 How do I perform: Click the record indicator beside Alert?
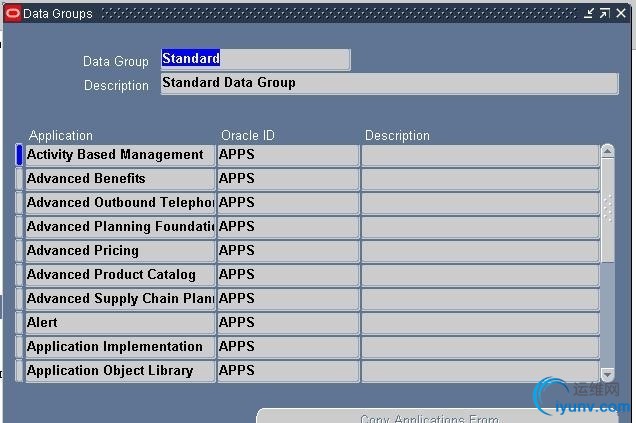point(19,323)
